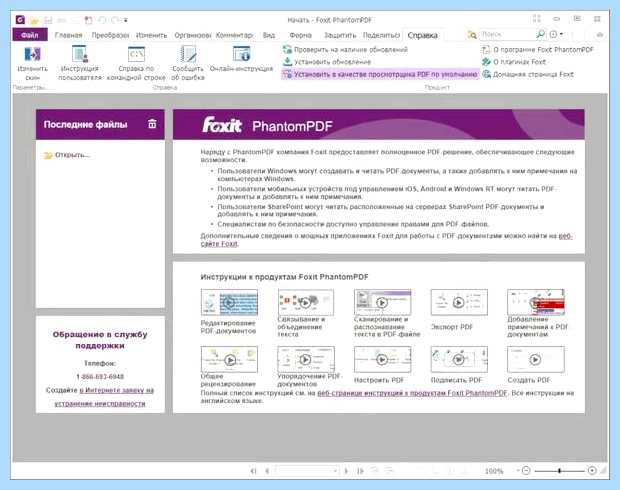Click the Undo arrow in quick access toolbar
Image resolution: width=620 pixels, height=490 pixels.
pyautogui.click(x=102, y=20)
